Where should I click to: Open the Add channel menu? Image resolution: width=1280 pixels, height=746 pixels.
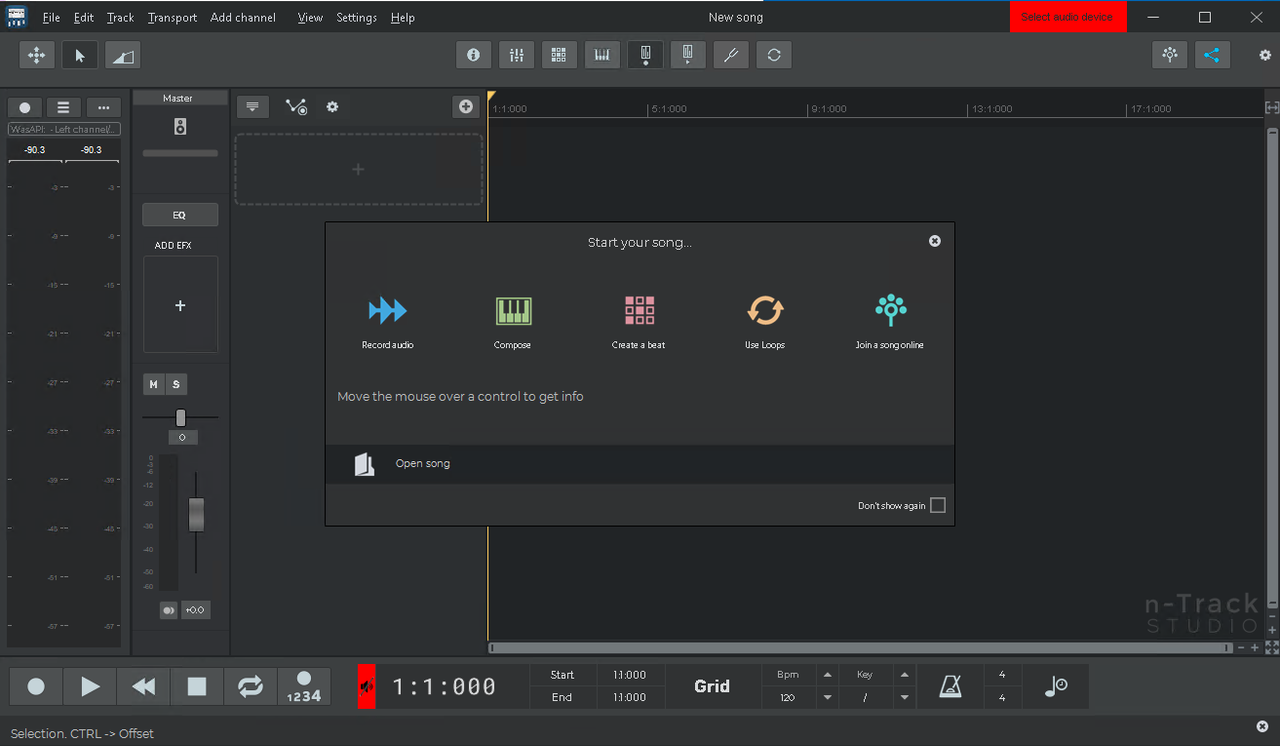(243, 18)
